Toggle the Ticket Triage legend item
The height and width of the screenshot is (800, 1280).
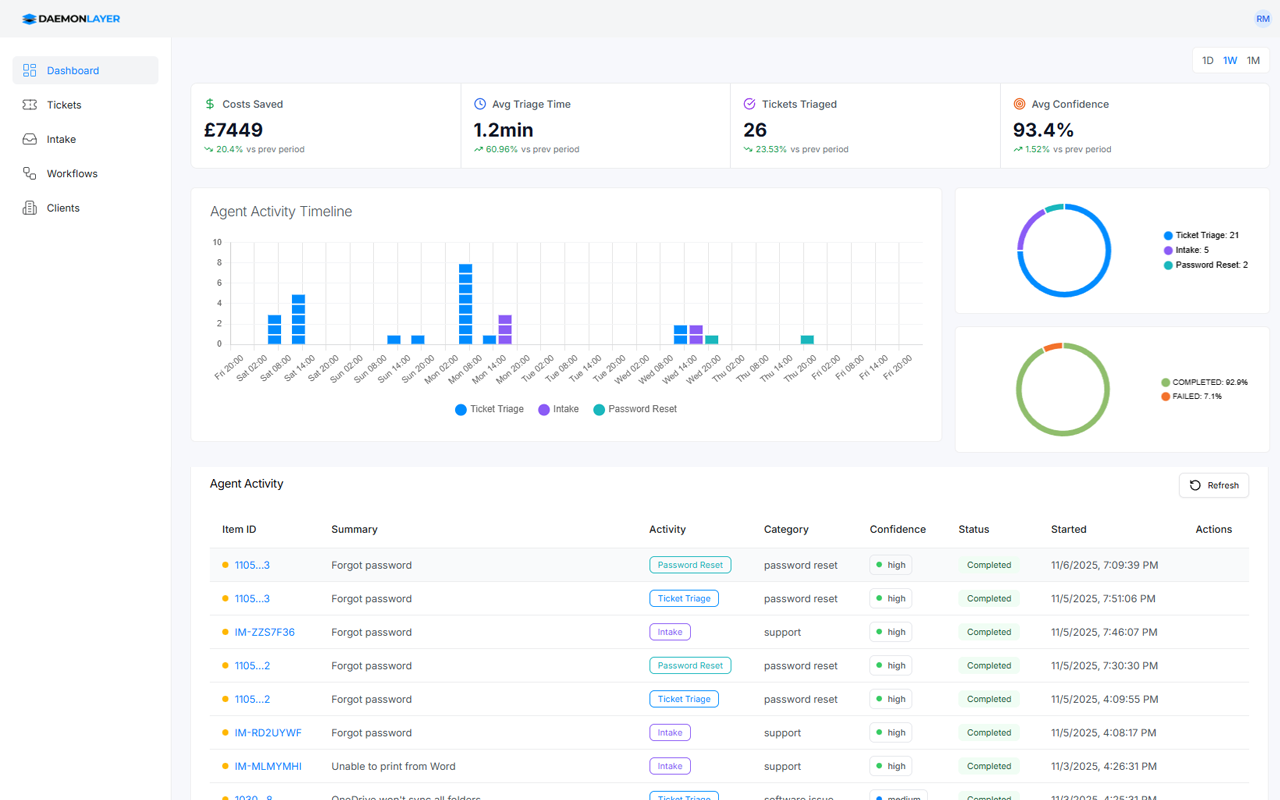(489, 408)
